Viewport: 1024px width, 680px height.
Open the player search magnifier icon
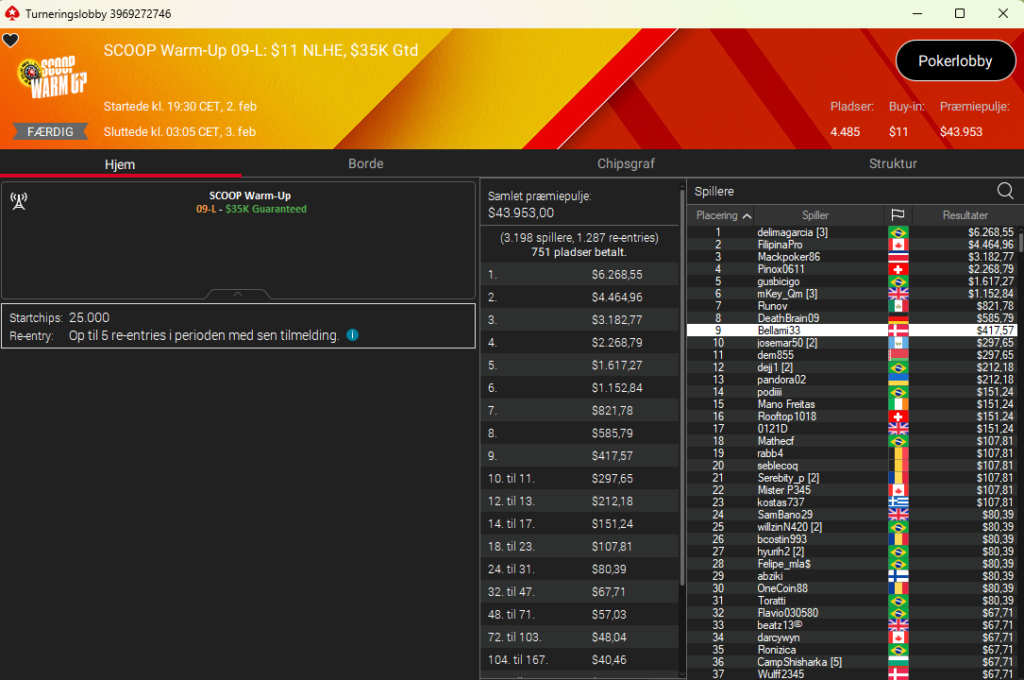(1005, 191)
